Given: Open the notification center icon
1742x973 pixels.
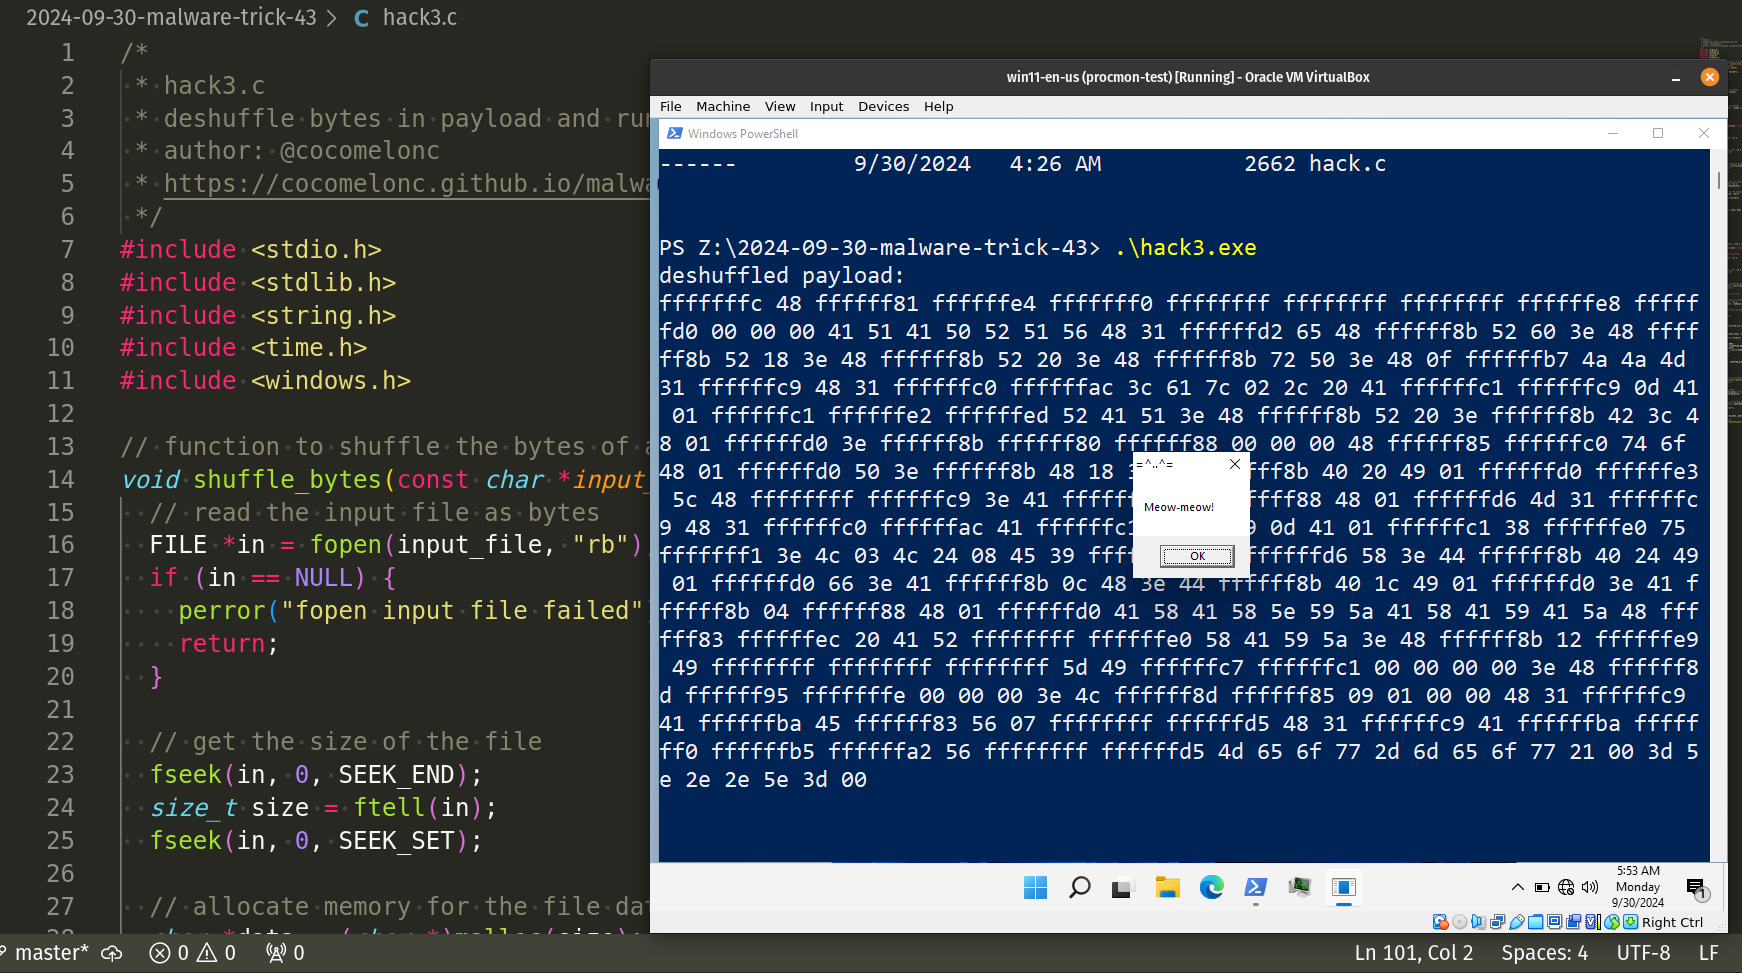Looking at the screenshot, I should click(1697, 888).
